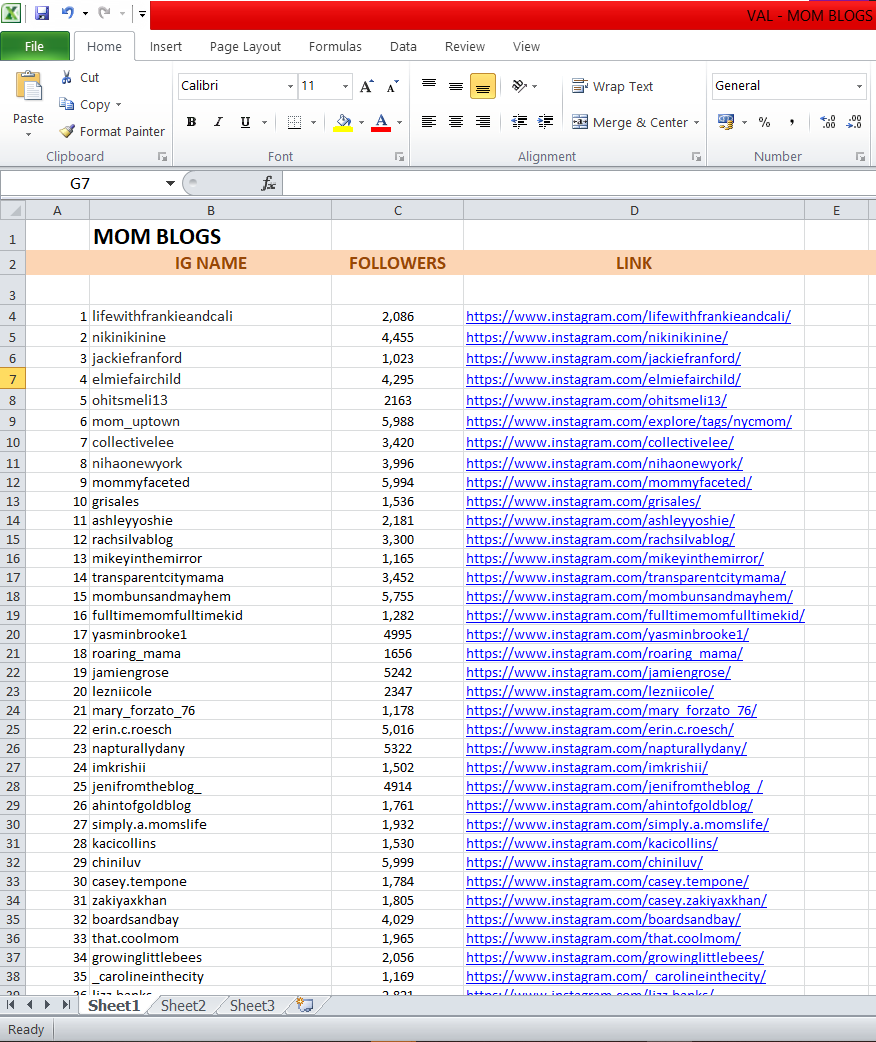This screenshot has height=1042, width=876.
Task: Open the General number format dropdown
Action: click(859, 86)
